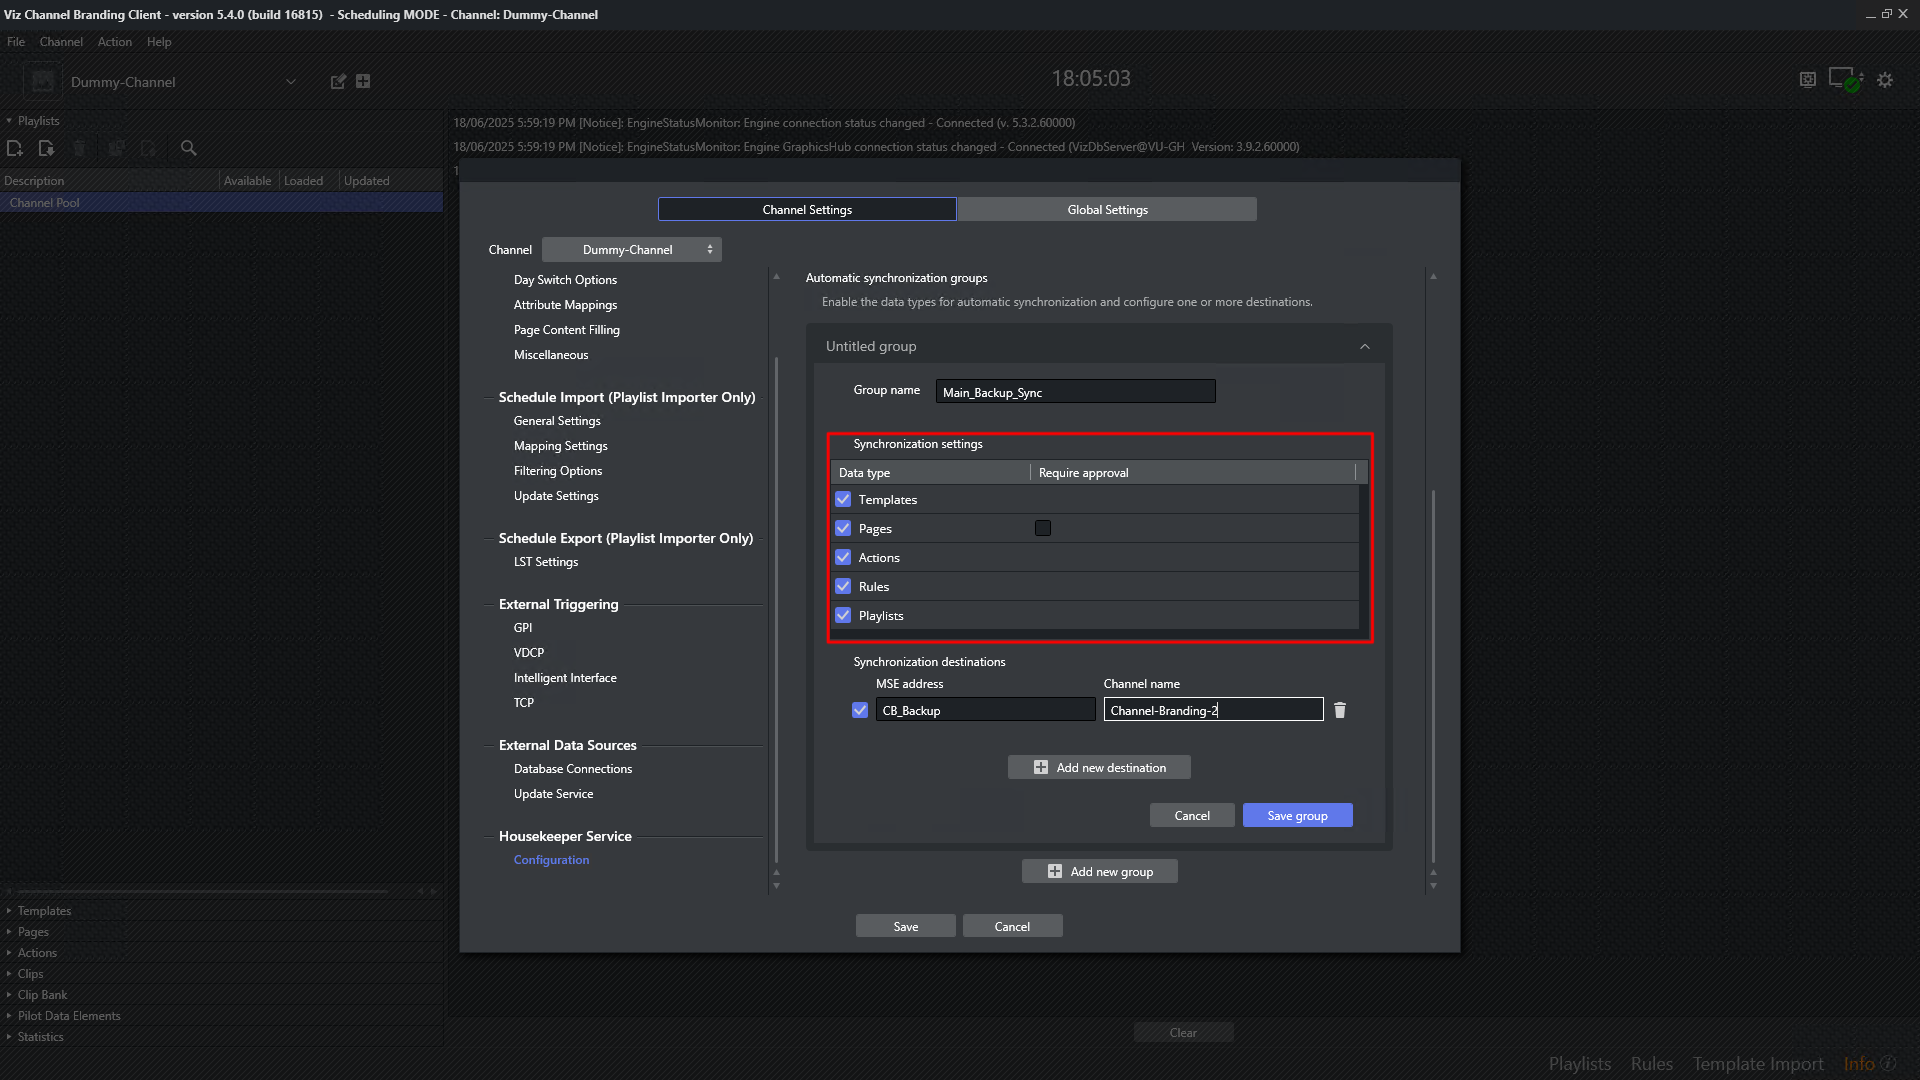The width and height of the screenshot is (1920, 1080).
Task: Enable Require approval for Pages
Action: click(1043, 528)
